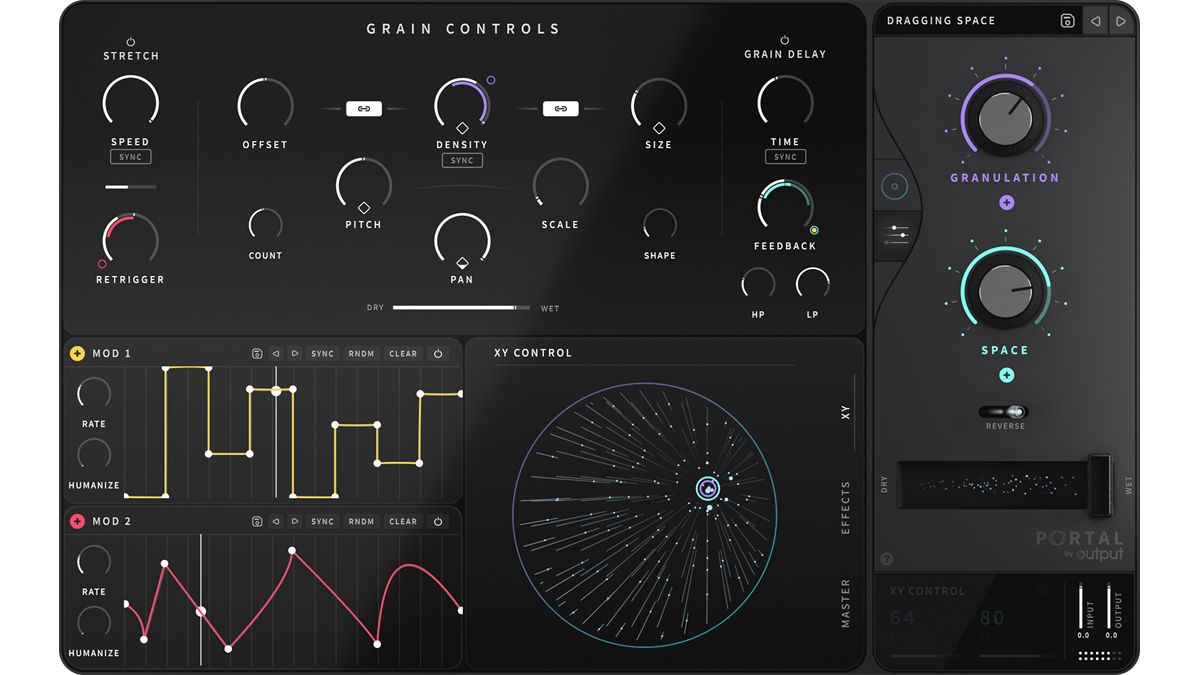Click the link icon between Offset and Density
The image size is (1200, 675).
364,108
